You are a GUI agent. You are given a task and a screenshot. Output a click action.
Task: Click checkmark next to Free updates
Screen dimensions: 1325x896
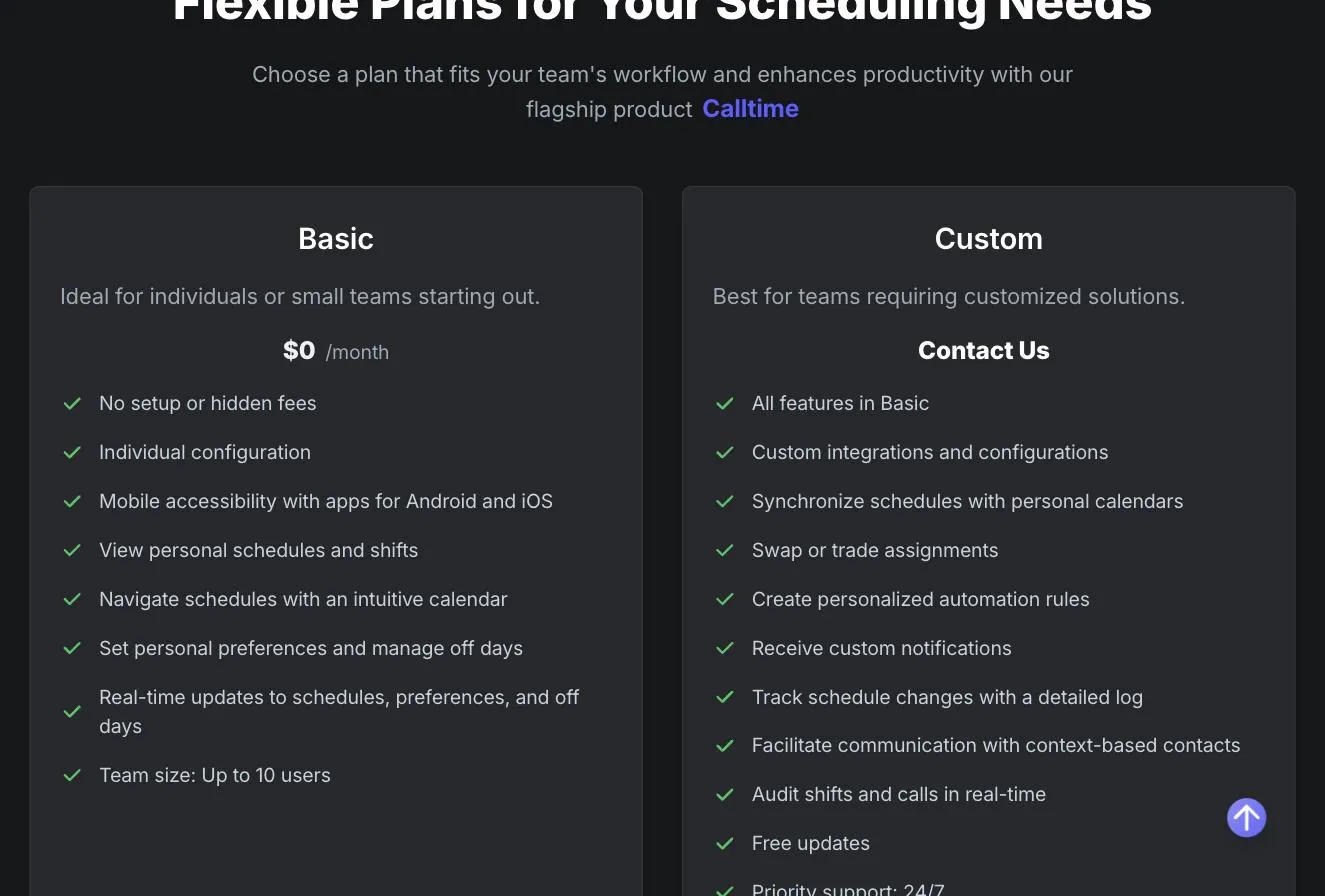tap(725, 844)
